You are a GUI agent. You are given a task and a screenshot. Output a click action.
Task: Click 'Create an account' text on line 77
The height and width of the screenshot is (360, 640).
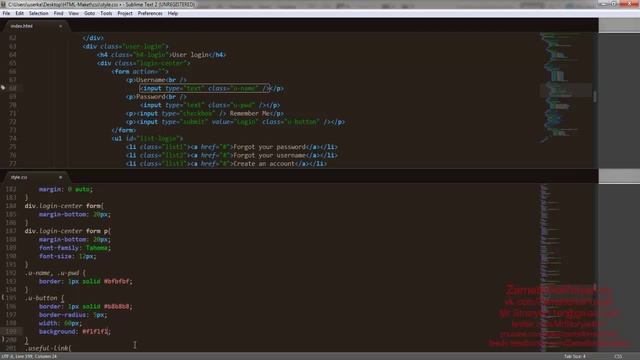coord(264,164)
